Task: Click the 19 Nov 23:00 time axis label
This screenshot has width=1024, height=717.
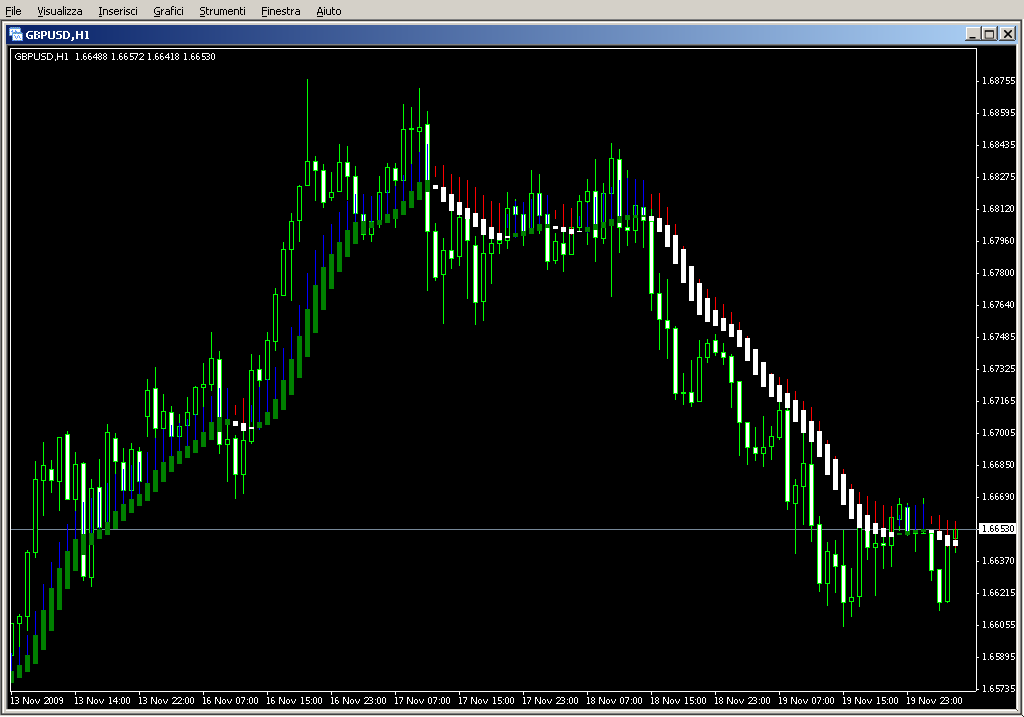Action: (937, 701)
